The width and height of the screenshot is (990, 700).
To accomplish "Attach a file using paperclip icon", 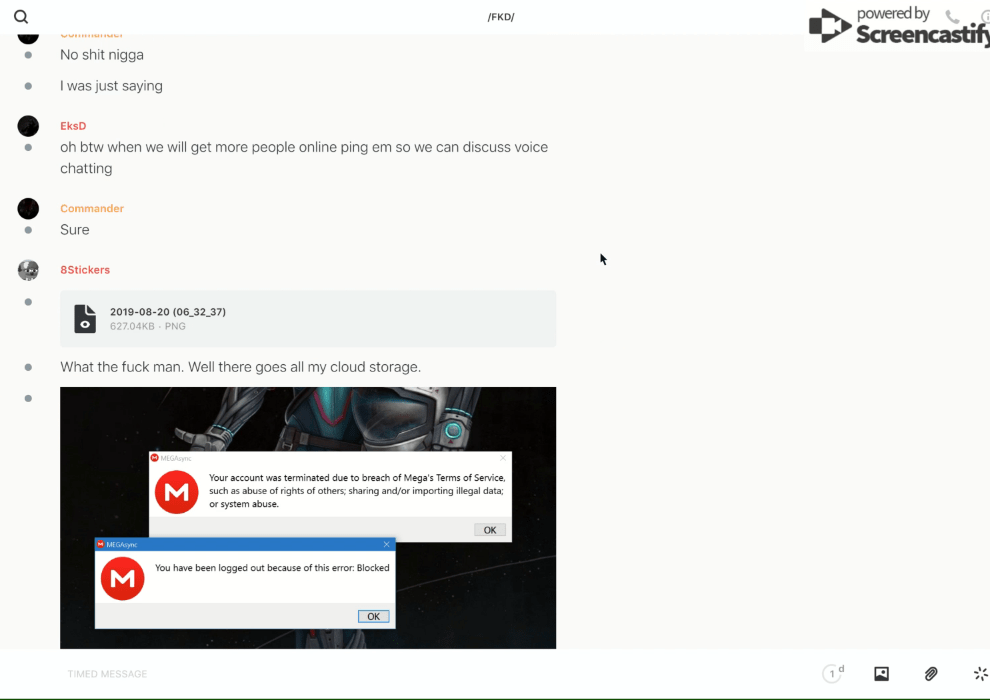I will 931,674.
